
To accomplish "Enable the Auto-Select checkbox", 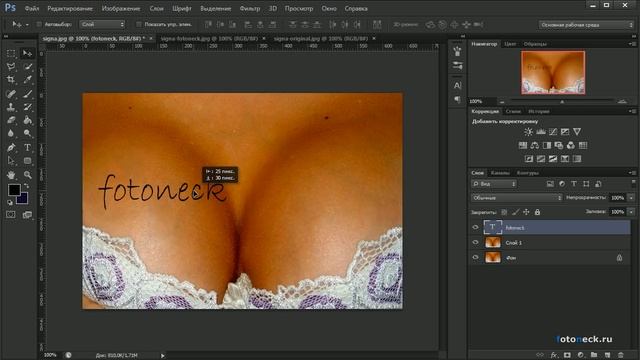I will coord(39,24).
